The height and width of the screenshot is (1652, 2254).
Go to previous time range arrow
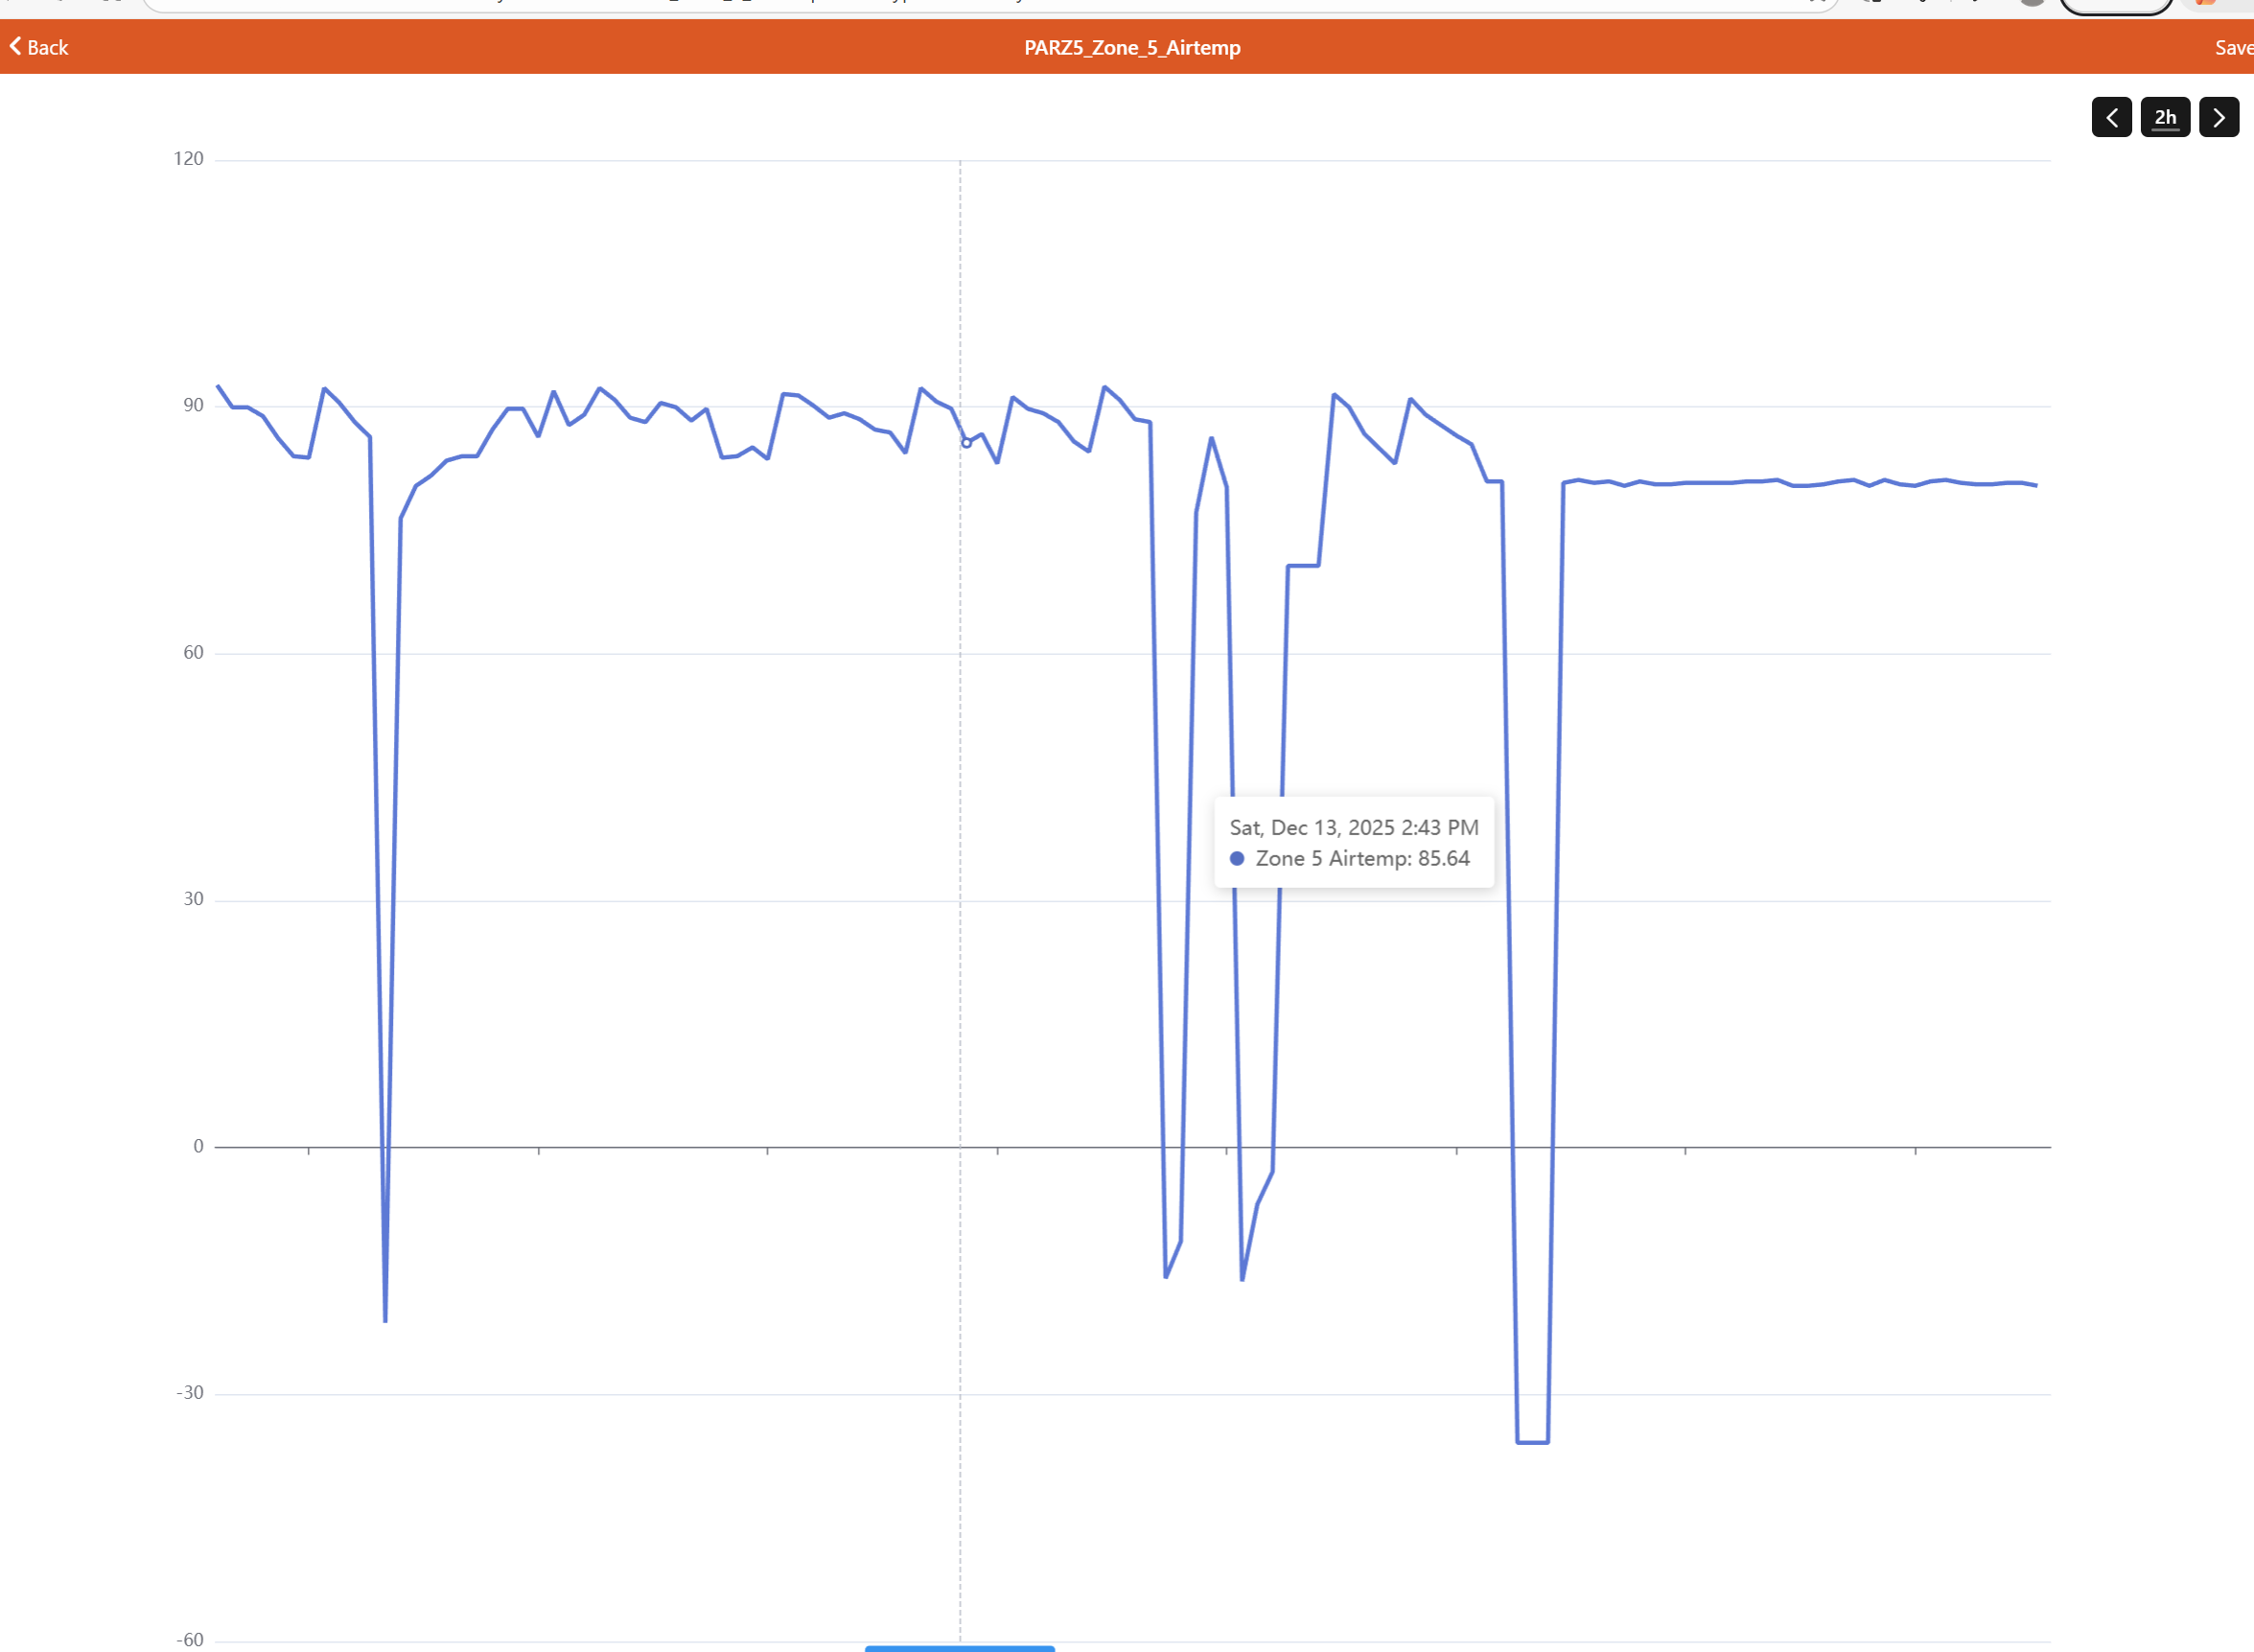(x=2111, y=118)
